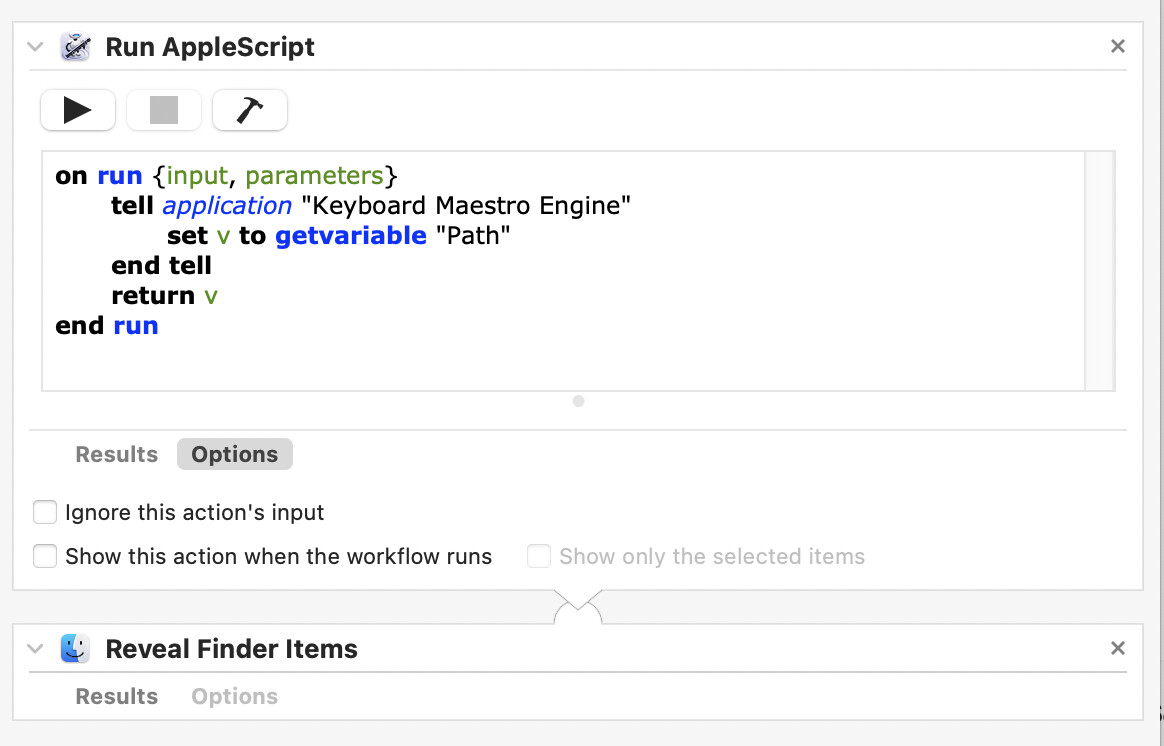Remove the Reveal Finder Items action
Image resolution: width=1164 pixels, height=746 pixels.
tap(1117, 648)
